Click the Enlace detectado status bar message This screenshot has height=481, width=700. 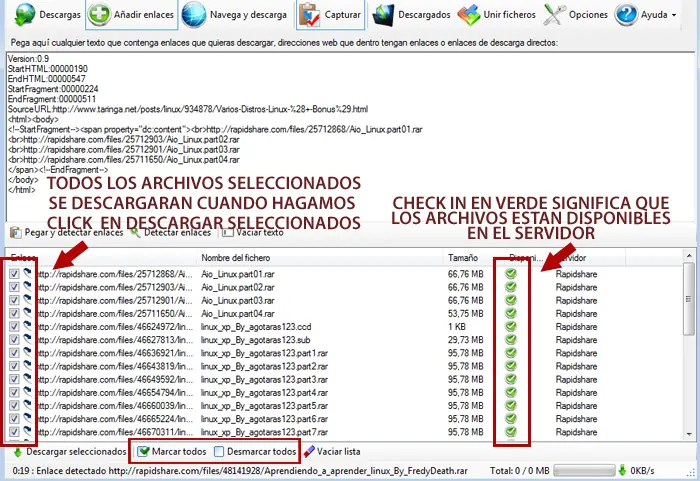point(240,471)
